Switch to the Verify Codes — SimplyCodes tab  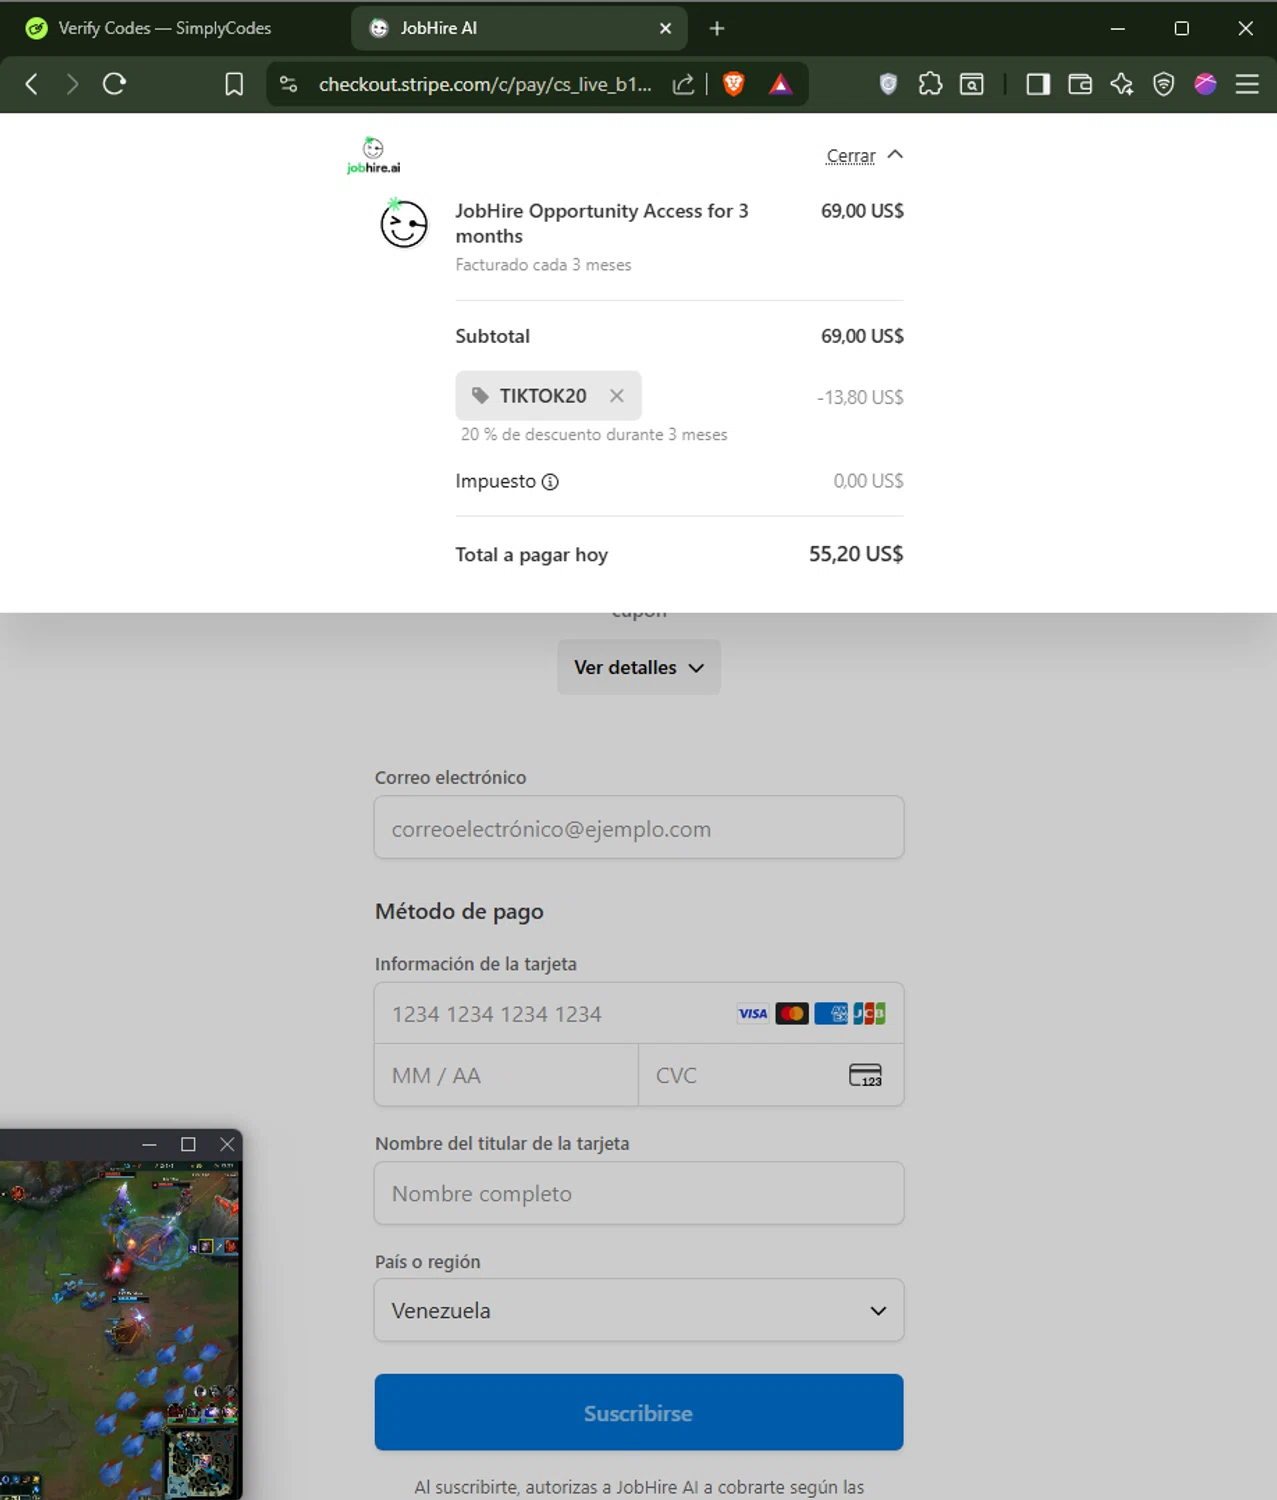pyautogui.click(x=165, y=28)
